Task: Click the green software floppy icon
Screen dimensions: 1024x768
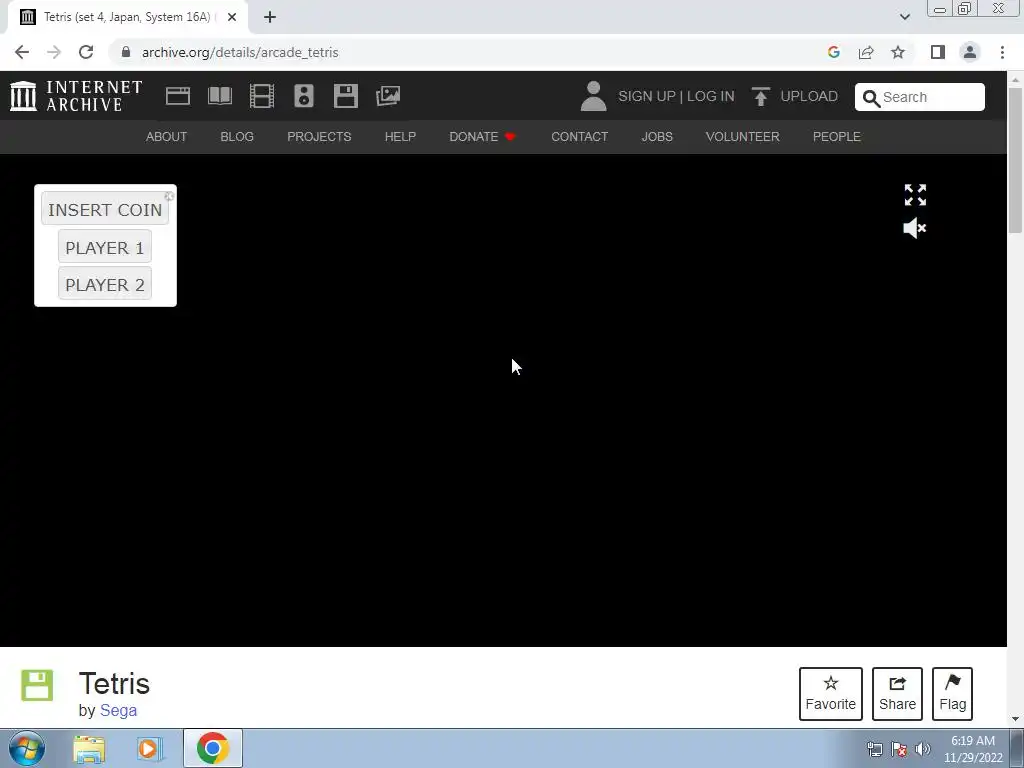Action: click(x=37, y=686)
